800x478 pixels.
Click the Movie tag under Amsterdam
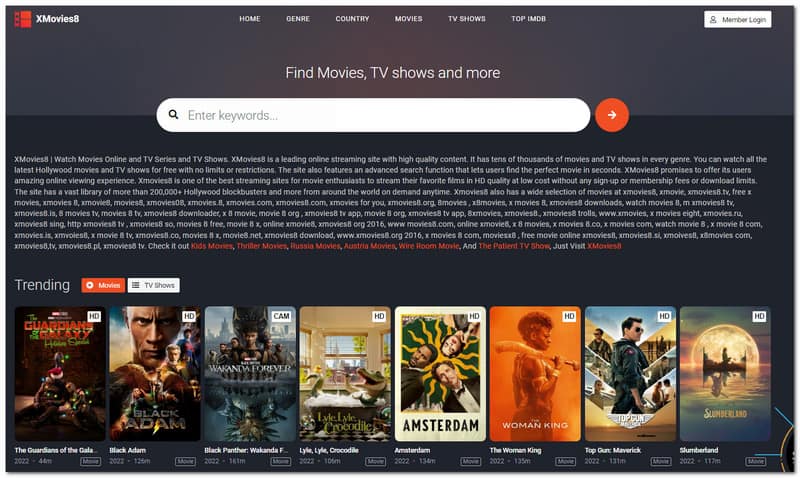coord(470,461)
